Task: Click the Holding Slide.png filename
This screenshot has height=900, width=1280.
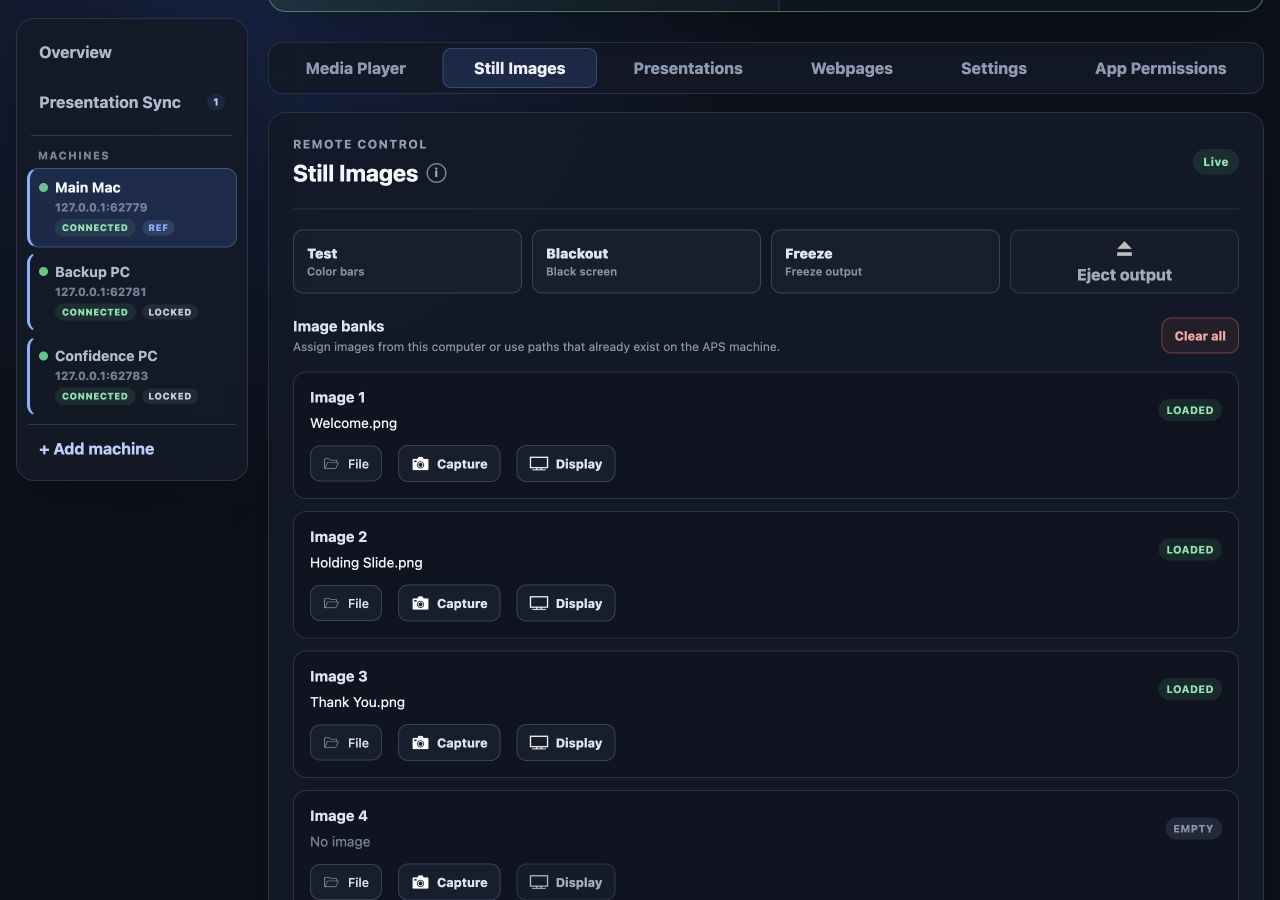Action: click(x=366, y=563)
